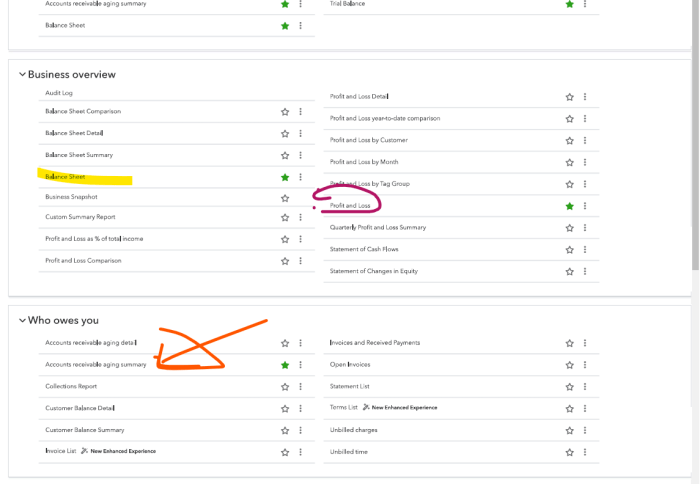Image resolution: width=700 pixels, height=484 pixels.
Task: Open the options menu for Custom Summary Report
Action: [300, 217]
